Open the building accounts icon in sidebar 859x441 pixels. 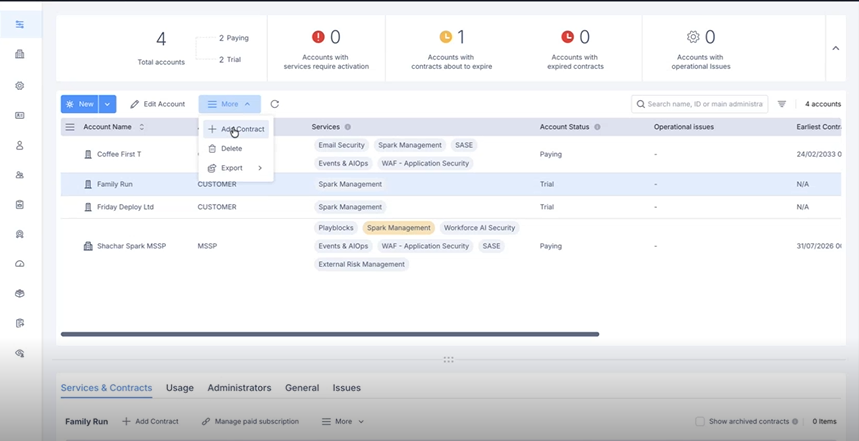pos(20,54)
